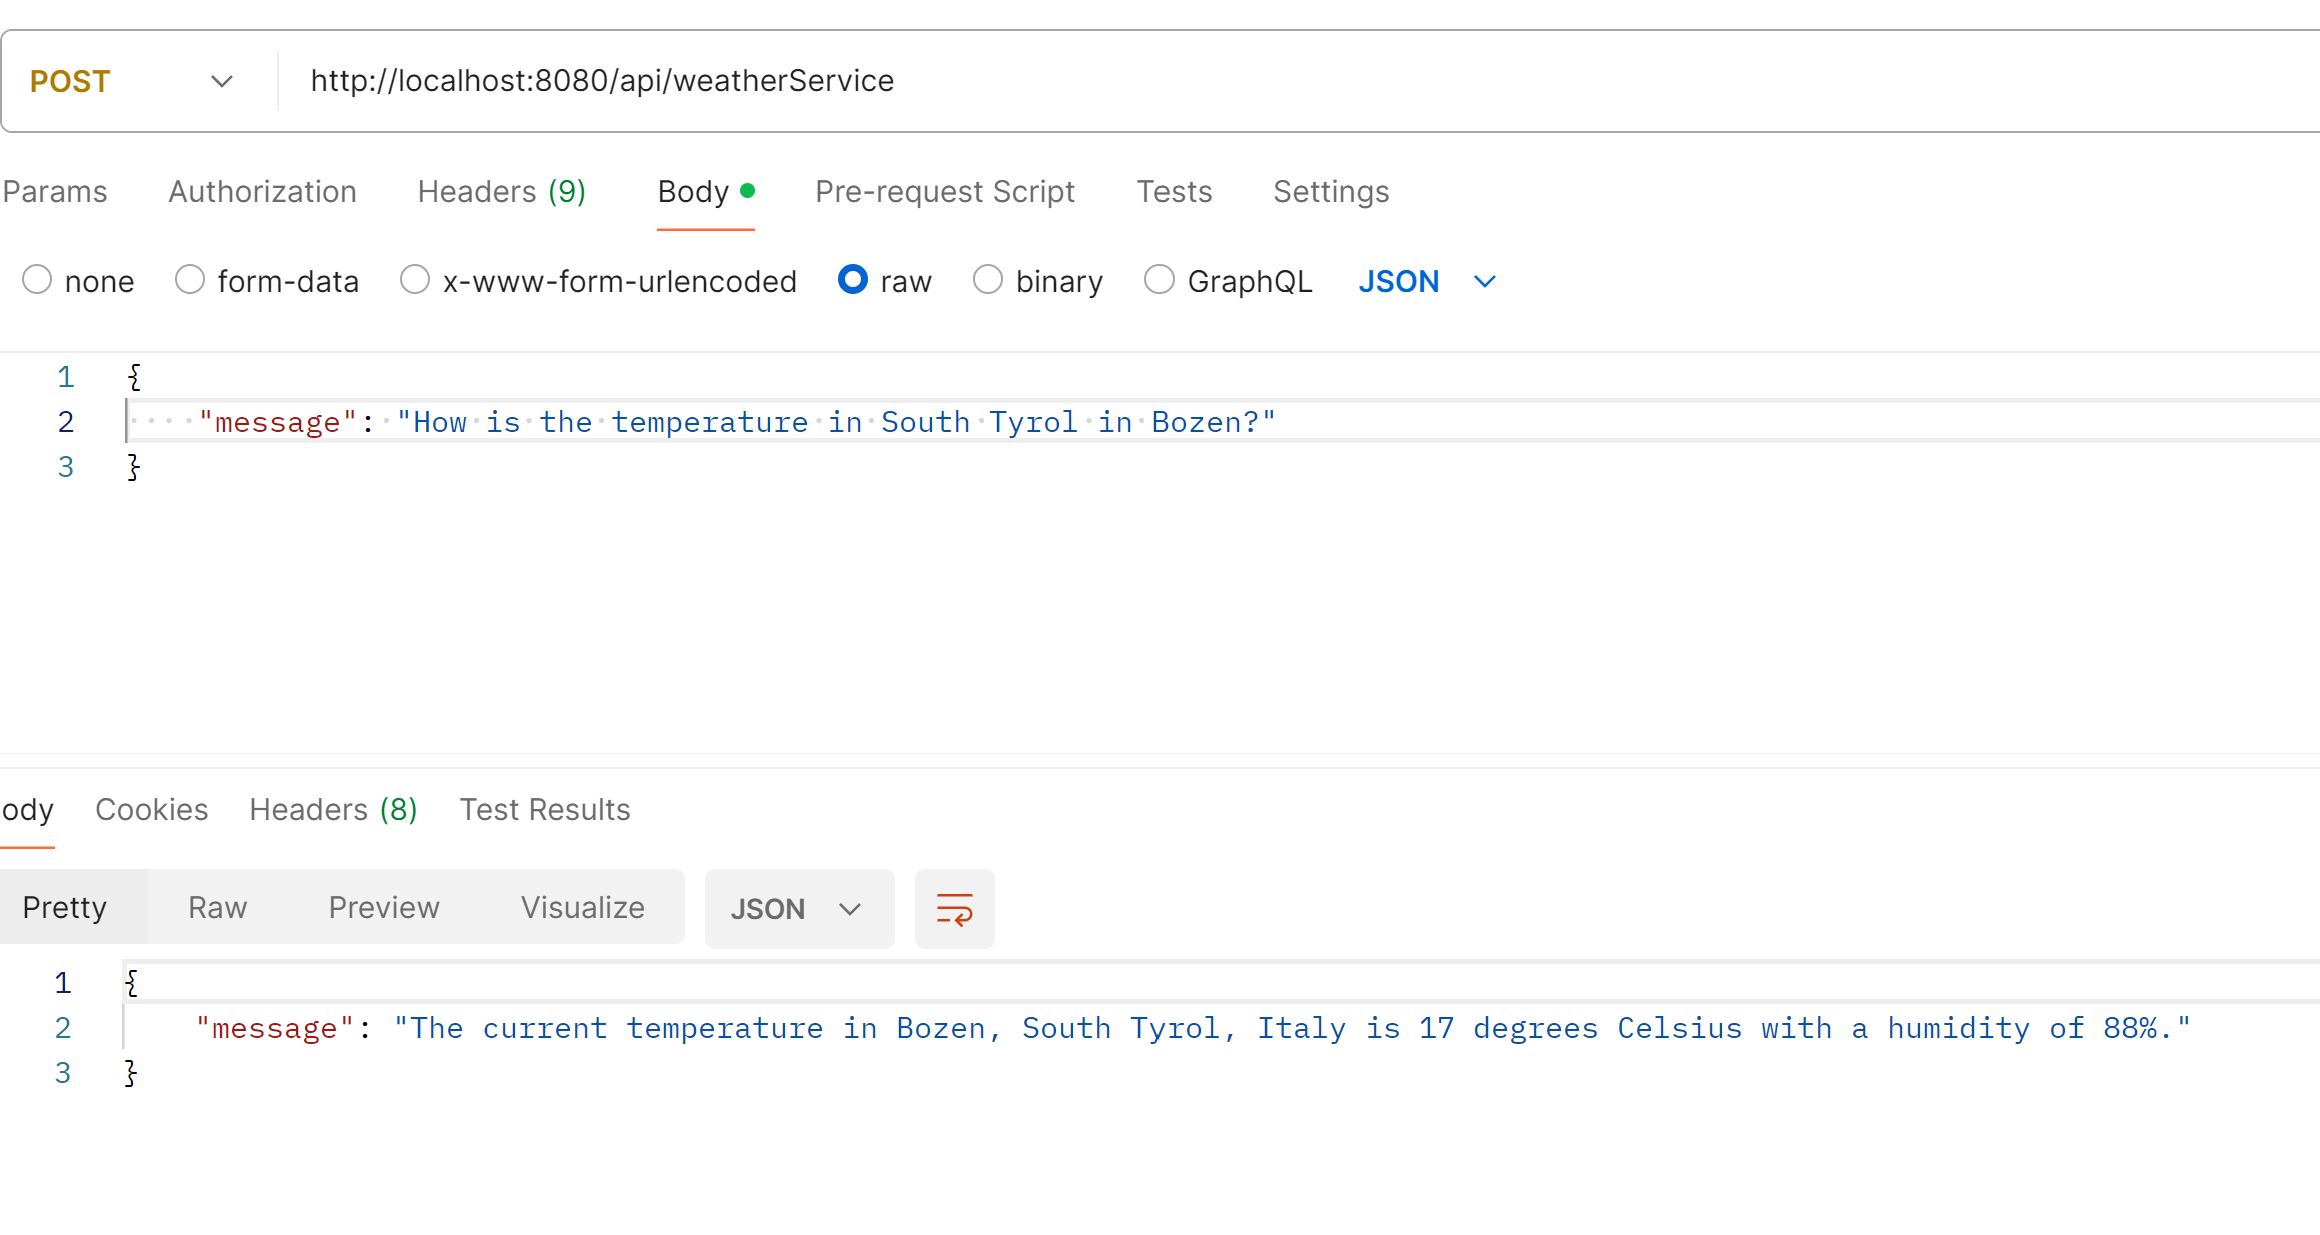Switch to the Authorization tab
This screenshot has width=2320, height=1235.
click(x=262, y=191)
